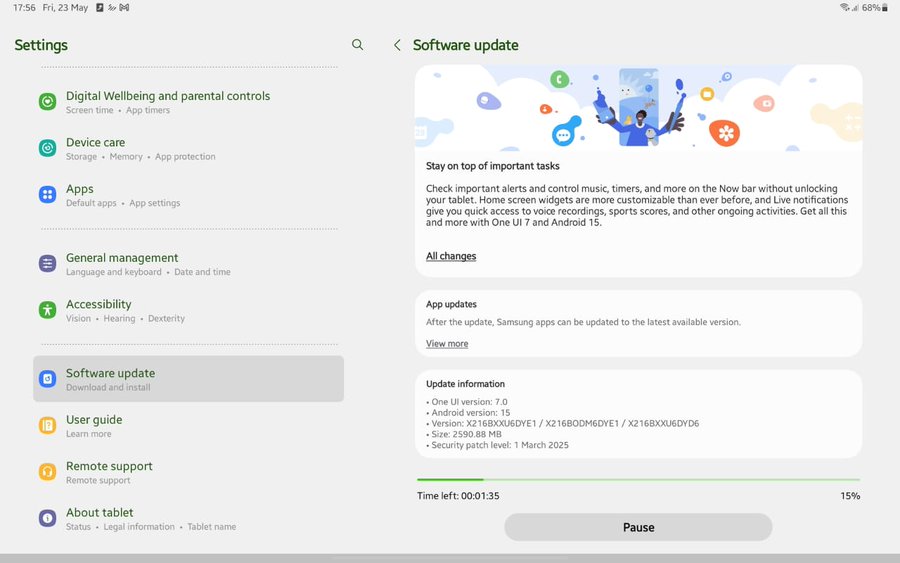
Task: Open the Device care settings entry
Action: coord(188,148)
